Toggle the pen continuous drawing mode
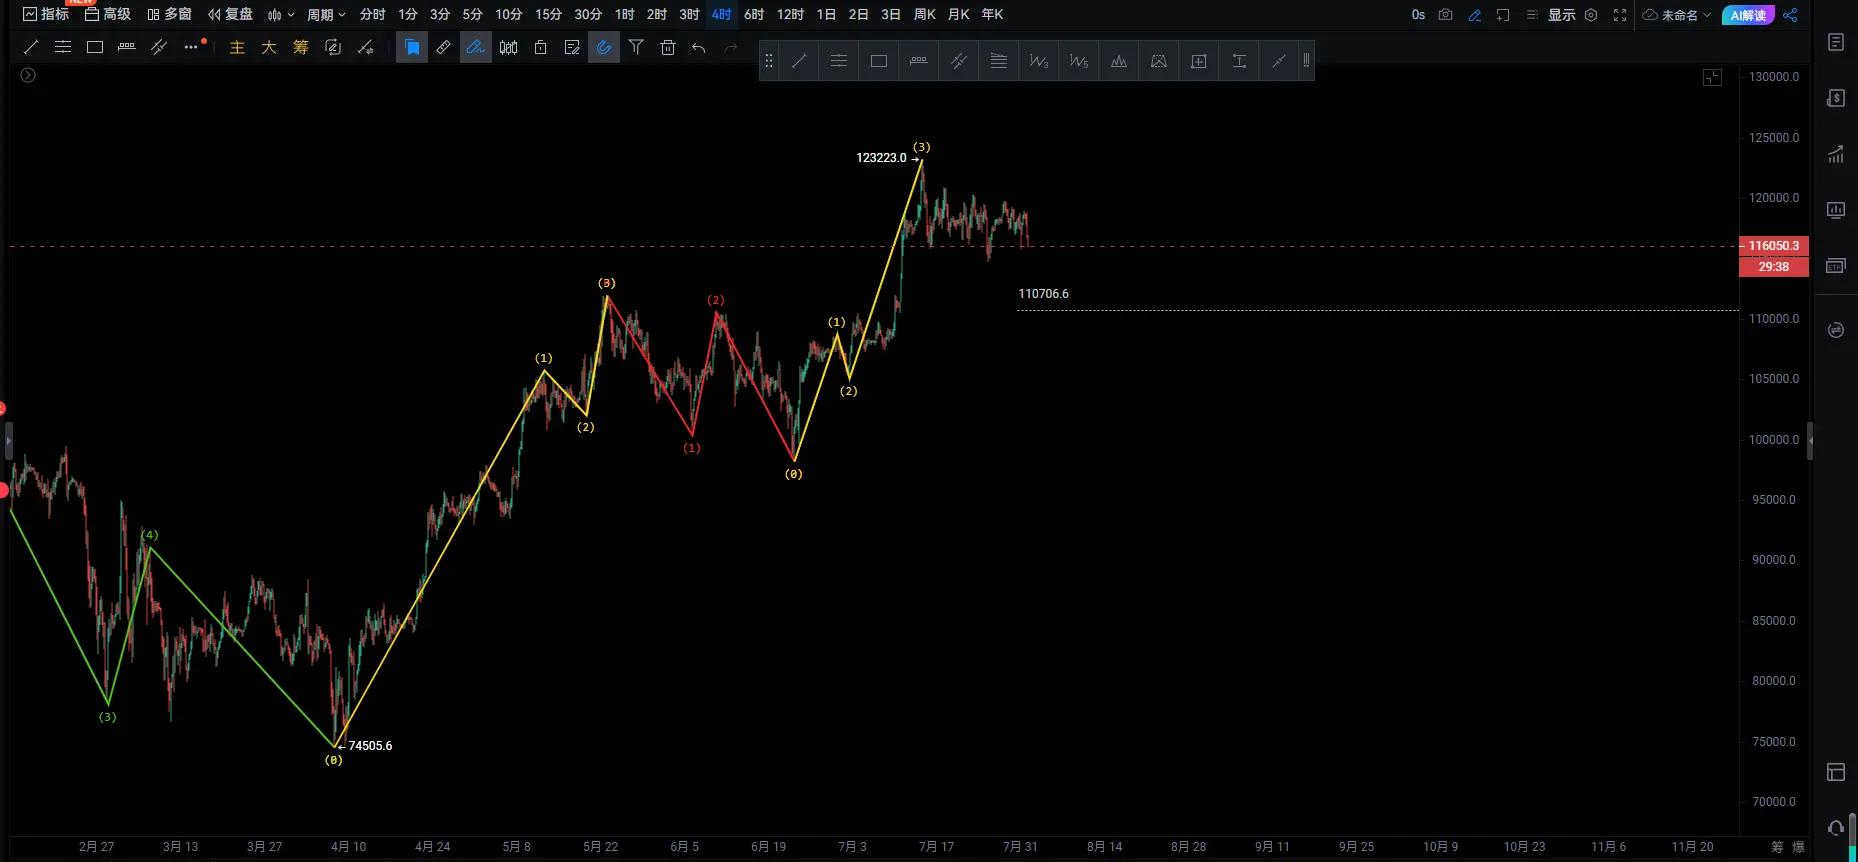The width and height of the screenshot is (1858, 862). pos(476,47)
